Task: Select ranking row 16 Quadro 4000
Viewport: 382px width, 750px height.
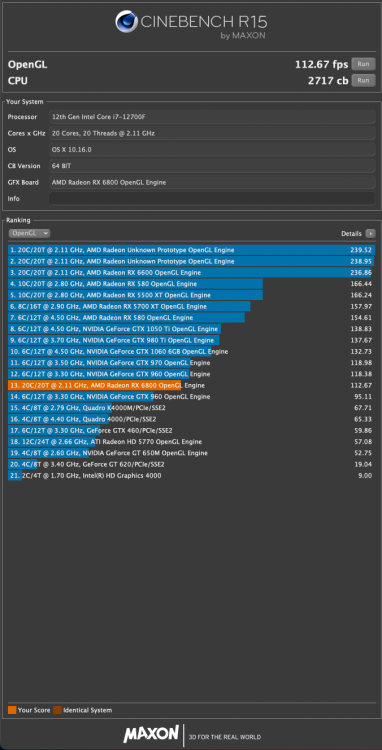Action: 192,419
